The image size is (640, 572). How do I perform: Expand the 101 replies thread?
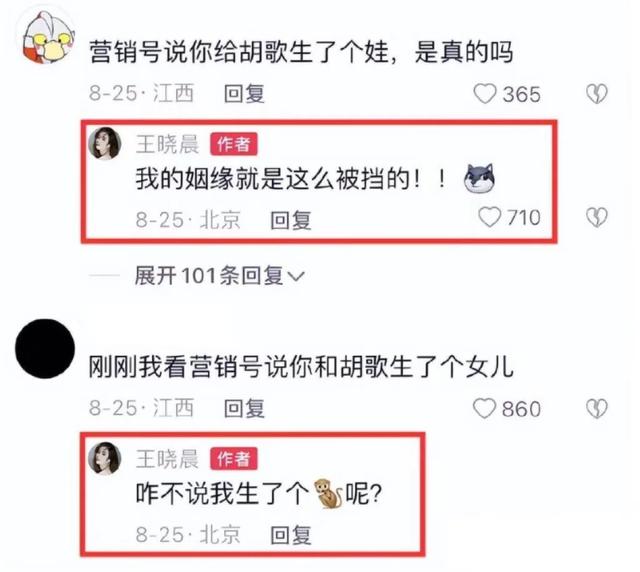[x=220, y=276]
